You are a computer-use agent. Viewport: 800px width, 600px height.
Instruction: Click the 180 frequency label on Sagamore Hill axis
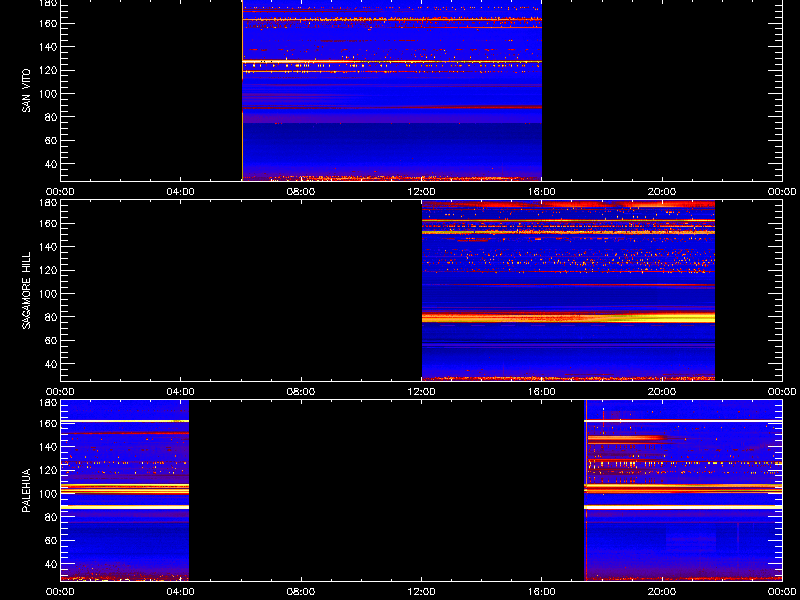(48, 203)
